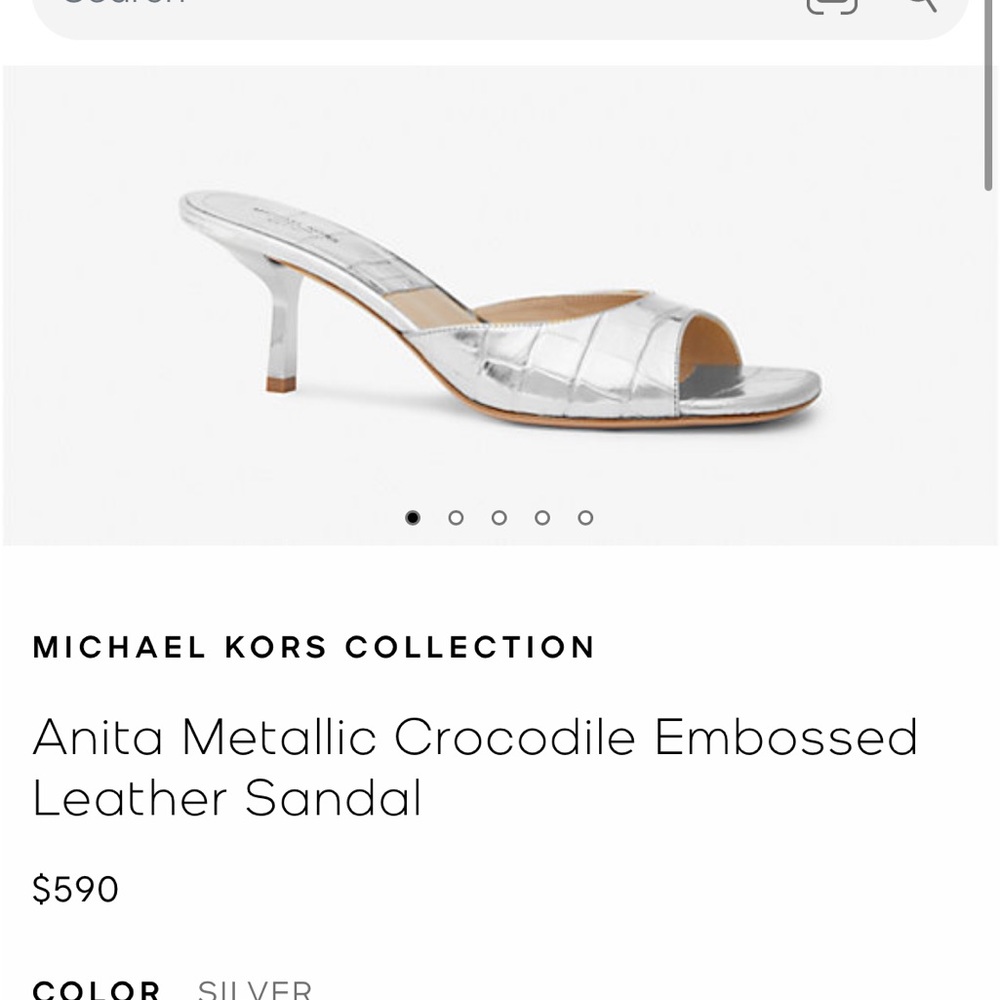Open the MICHAEL KORS COLLECTION brand page
Image resolution: width=1000 pixels, height=1000 pixels.
[x=314, y=647]
